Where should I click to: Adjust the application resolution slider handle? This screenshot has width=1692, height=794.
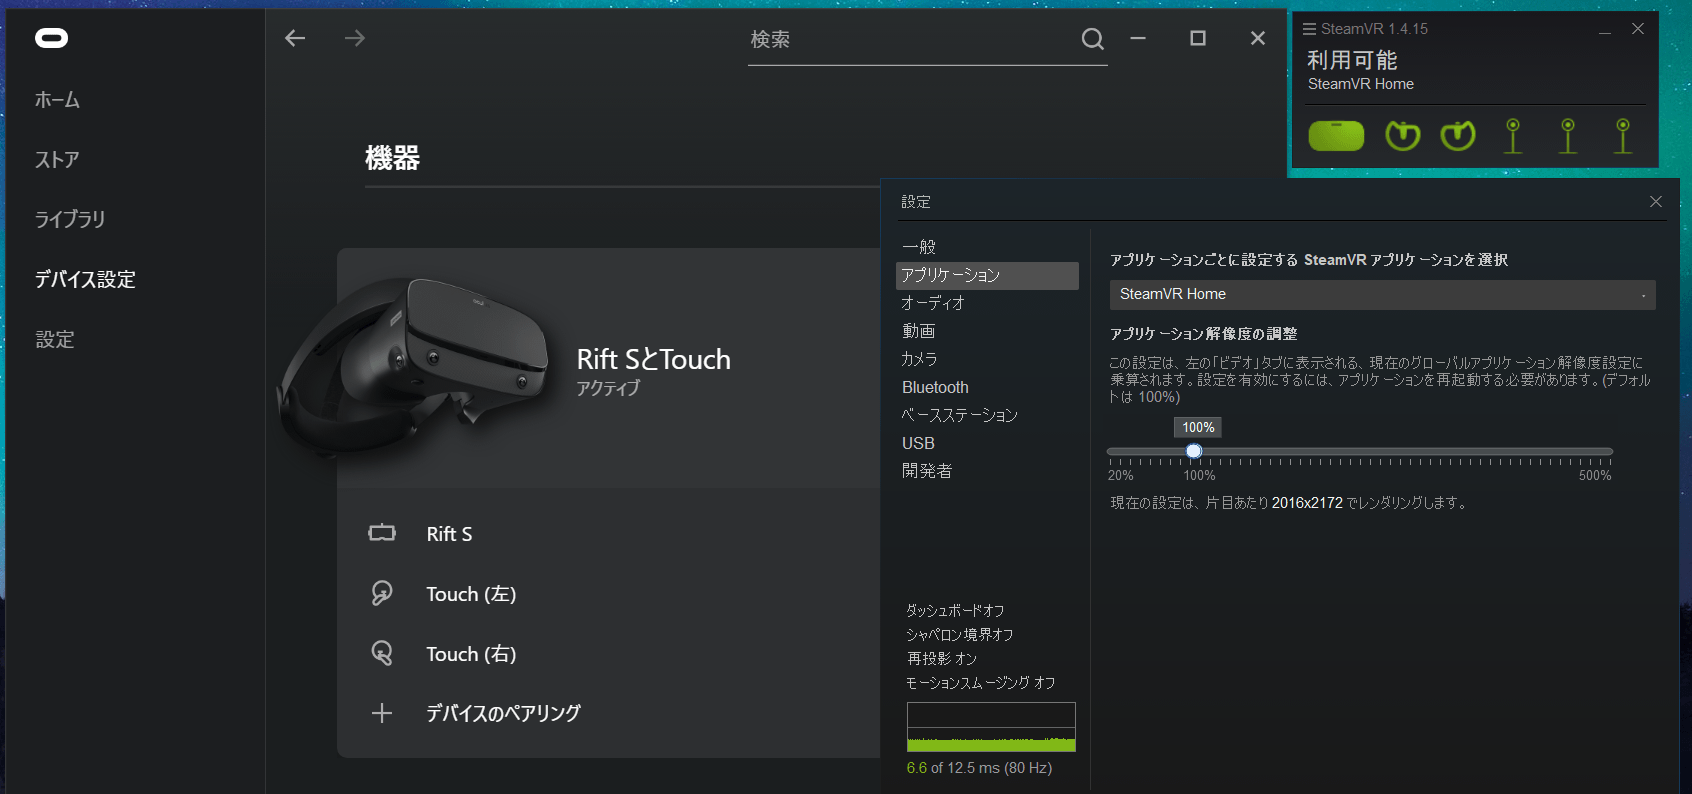click(x=1194, y=451)
